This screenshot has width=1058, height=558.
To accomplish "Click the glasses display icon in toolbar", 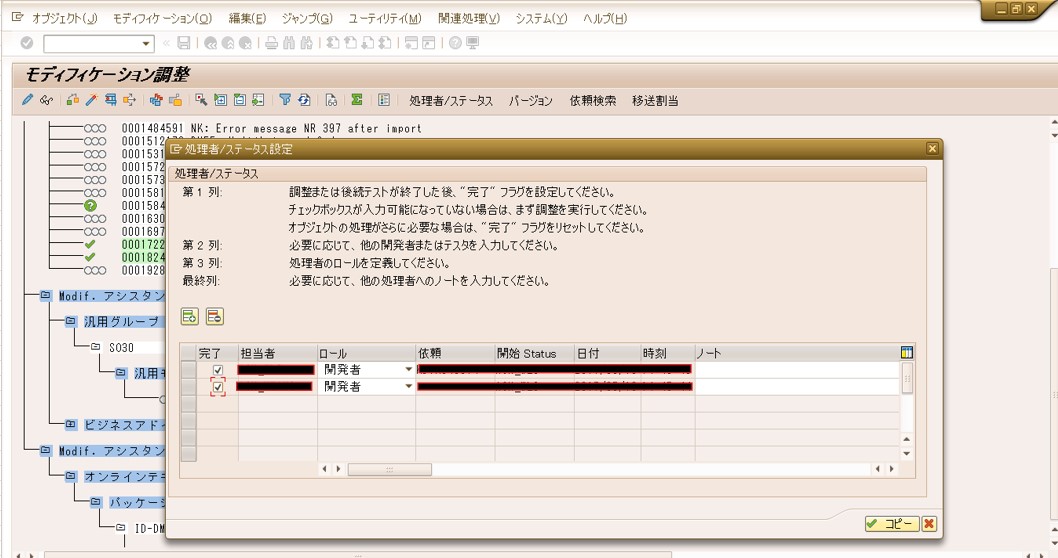I will tap(46, 100).
